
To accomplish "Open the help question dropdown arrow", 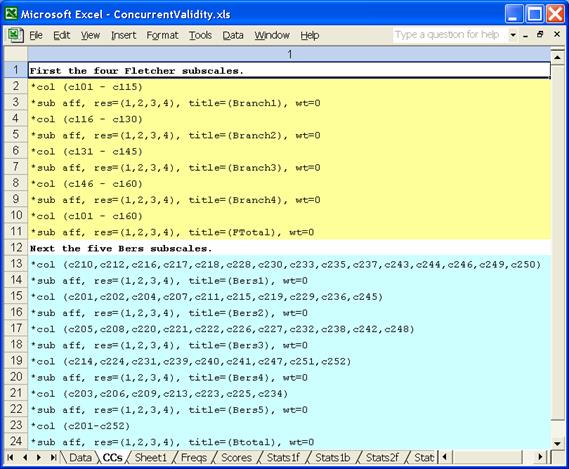I will pyautogui.click(x=513, y=35).
